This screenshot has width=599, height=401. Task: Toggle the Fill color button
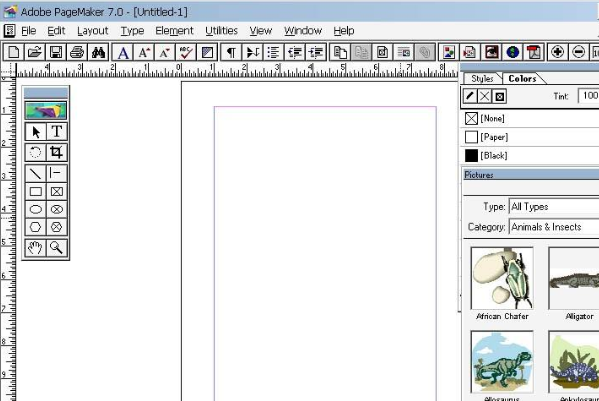pyautogui.click(x=484, y=96)
